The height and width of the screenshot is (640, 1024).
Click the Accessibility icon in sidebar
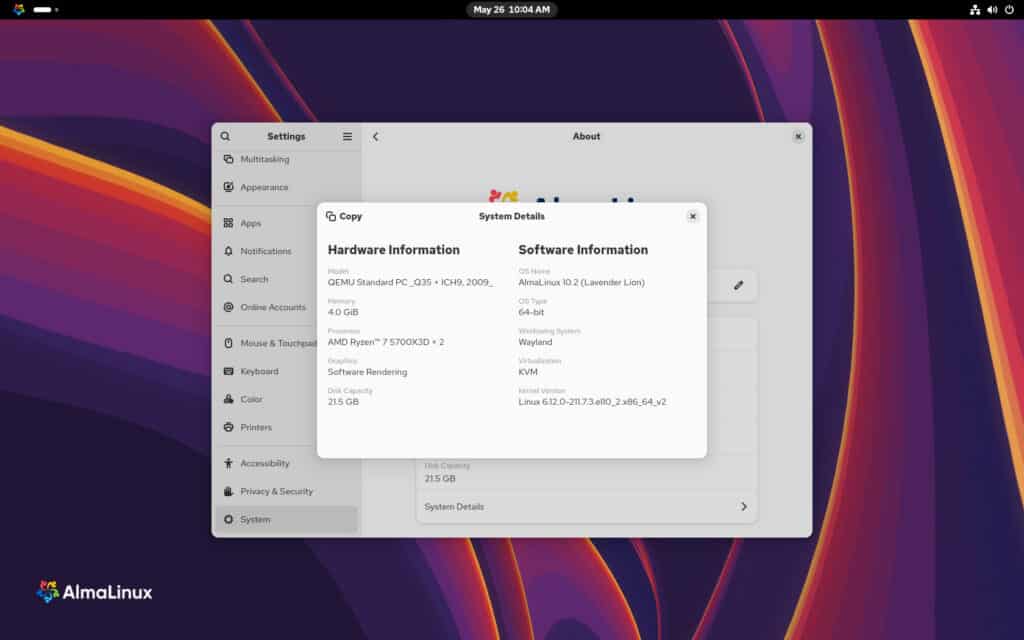229,464
